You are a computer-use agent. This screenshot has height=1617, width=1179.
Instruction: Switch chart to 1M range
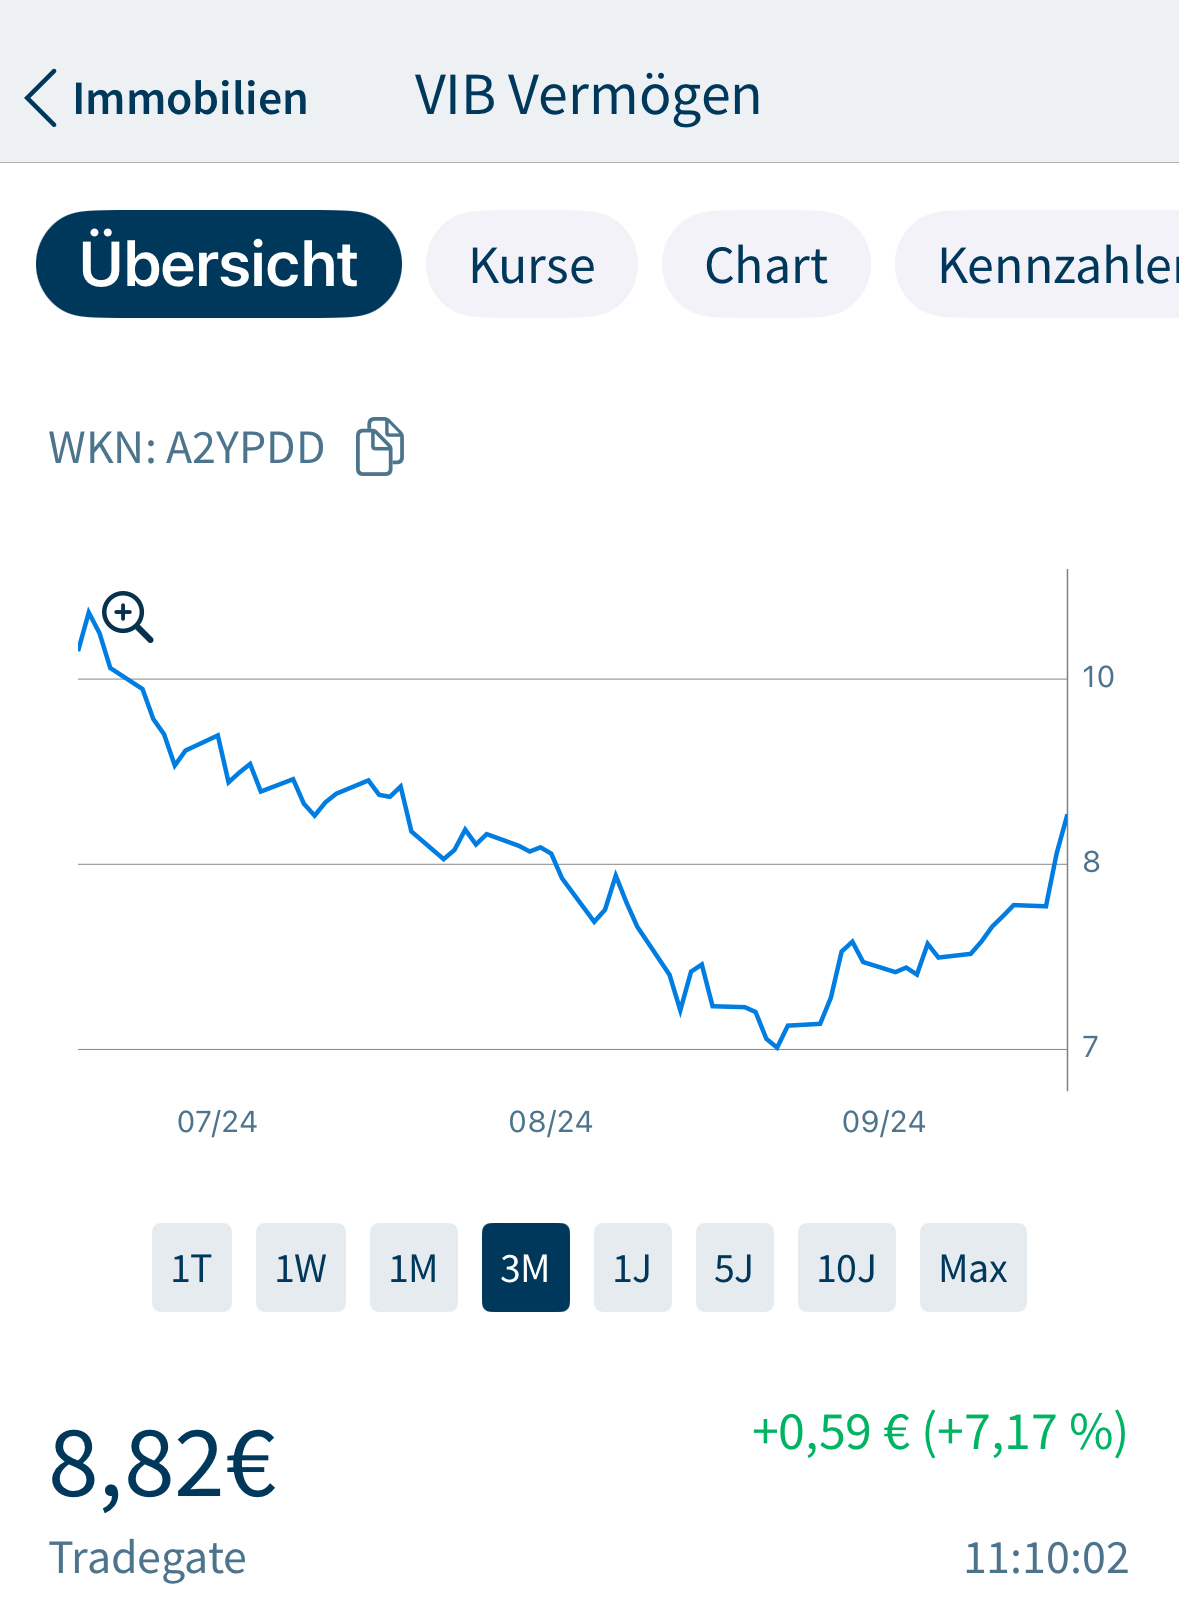413,1268
